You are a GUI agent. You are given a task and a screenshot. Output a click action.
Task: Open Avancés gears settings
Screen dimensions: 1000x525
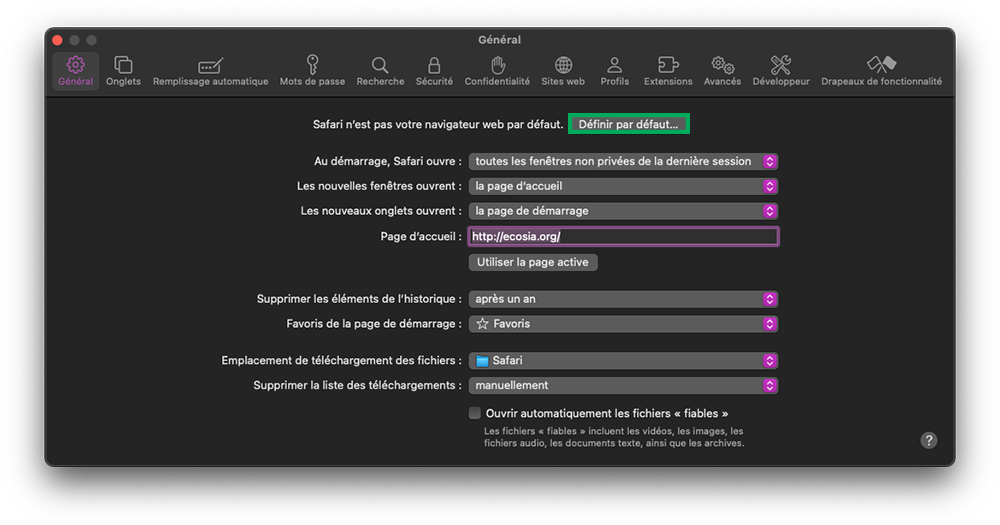[x=722, y=71]
